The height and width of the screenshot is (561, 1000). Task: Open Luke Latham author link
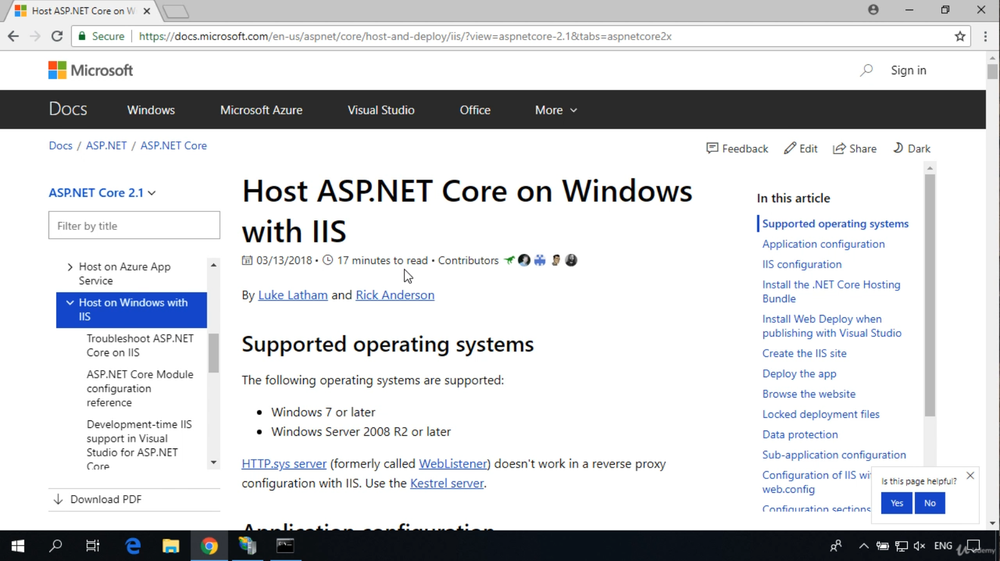tap(293, 295)
